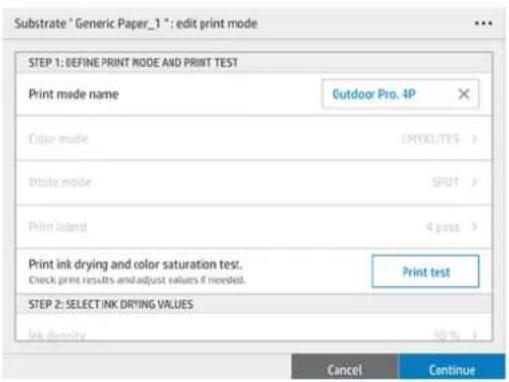Expand the Print intent chevron arrow
Image resolution: width=509 pixels, height=382 pixels.
click(x=475, y=227)
